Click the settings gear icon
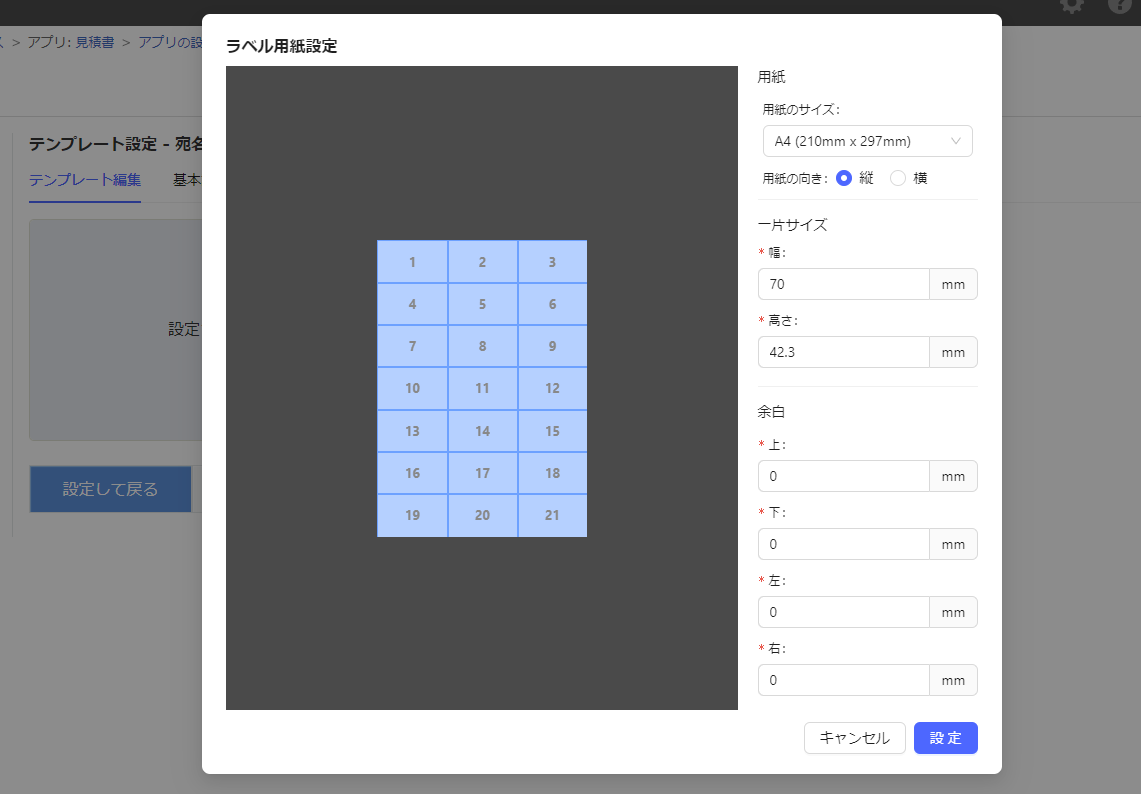The width and height of the screenshot is (1141, 794). (x=1072, y=5)
